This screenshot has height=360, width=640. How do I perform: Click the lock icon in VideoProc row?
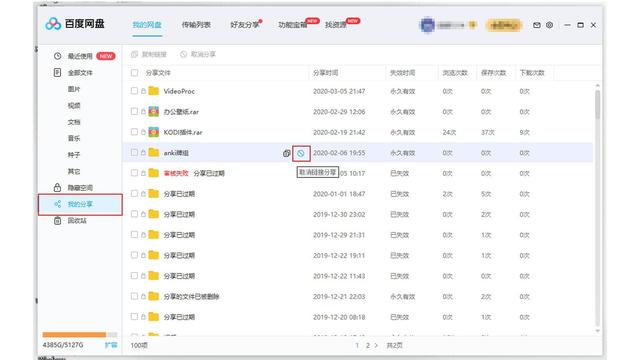click(x=143, y=91)
